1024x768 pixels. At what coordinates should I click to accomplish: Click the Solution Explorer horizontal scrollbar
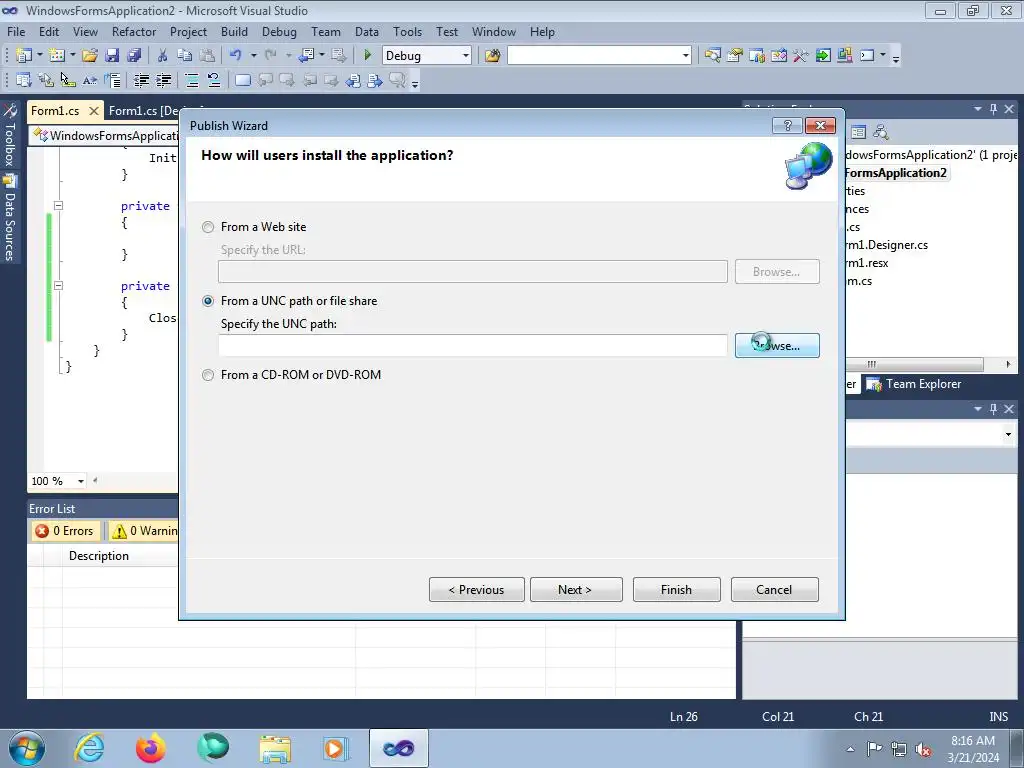tap(914, 364)
